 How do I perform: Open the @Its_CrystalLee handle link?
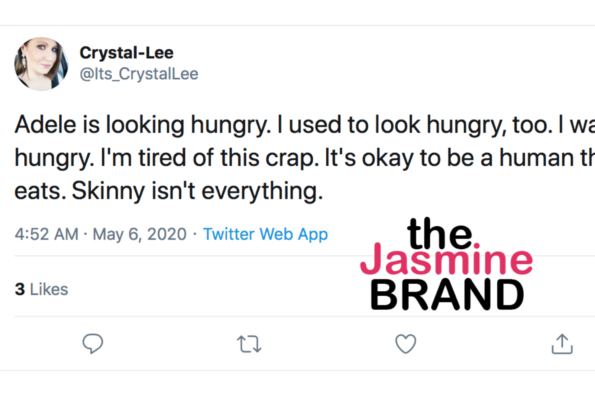tap(139, 74)
